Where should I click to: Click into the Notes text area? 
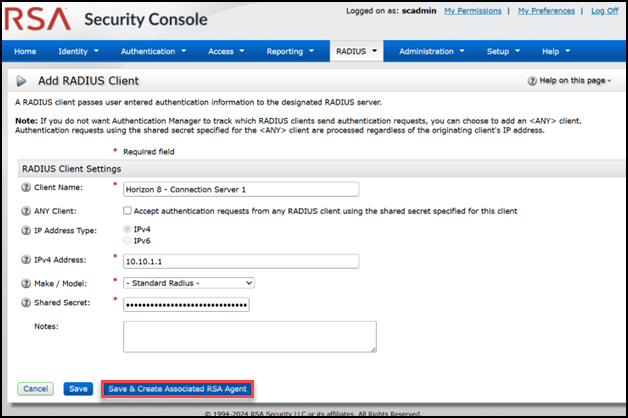(x=249, y=336)
